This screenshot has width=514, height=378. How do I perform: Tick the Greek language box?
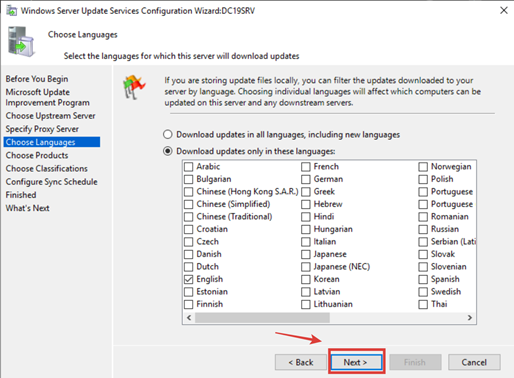click(x=306, y=192)
